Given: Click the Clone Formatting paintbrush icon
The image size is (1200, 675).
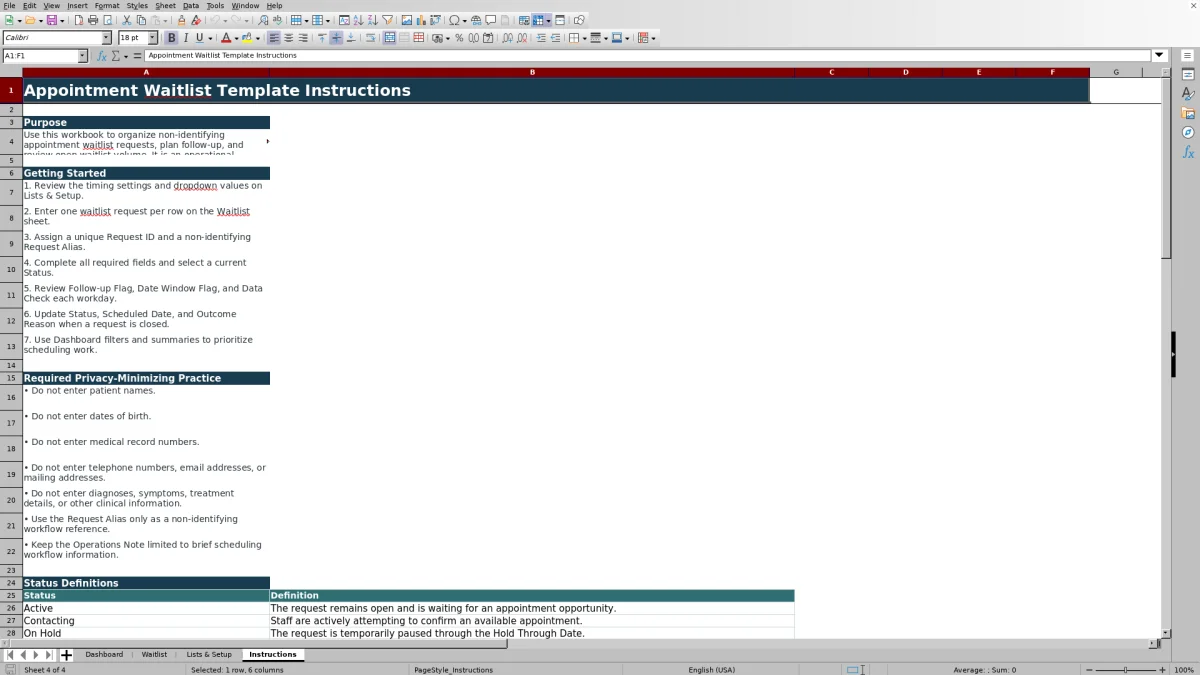Looking at the screenshot, I should (182, 20).
